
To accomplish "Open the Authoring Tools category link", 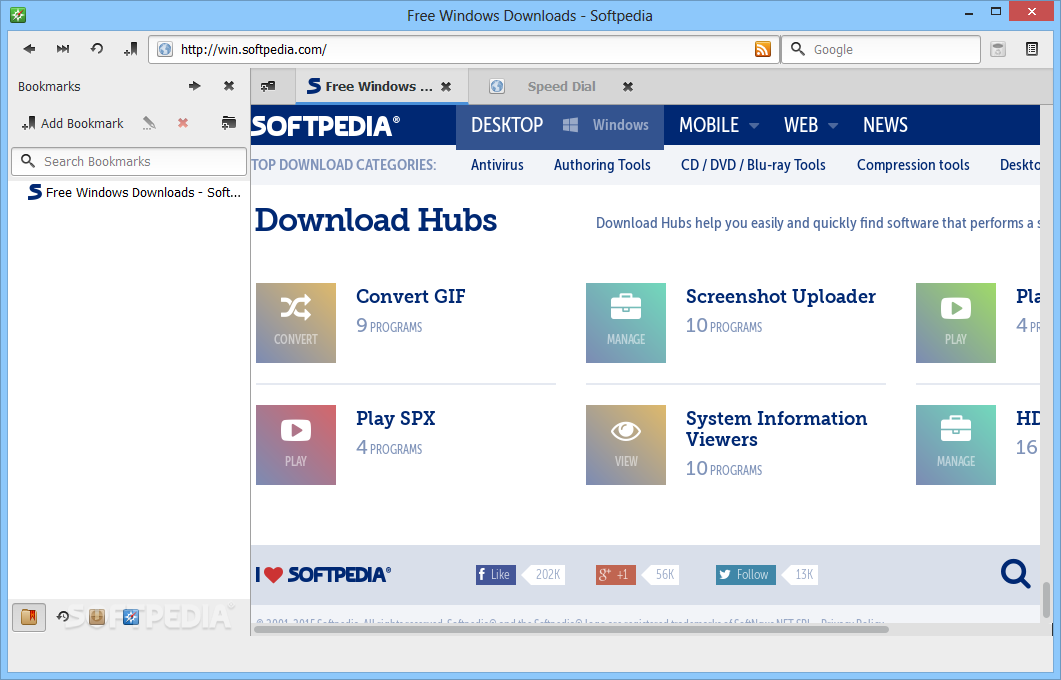I will point(602,165).
